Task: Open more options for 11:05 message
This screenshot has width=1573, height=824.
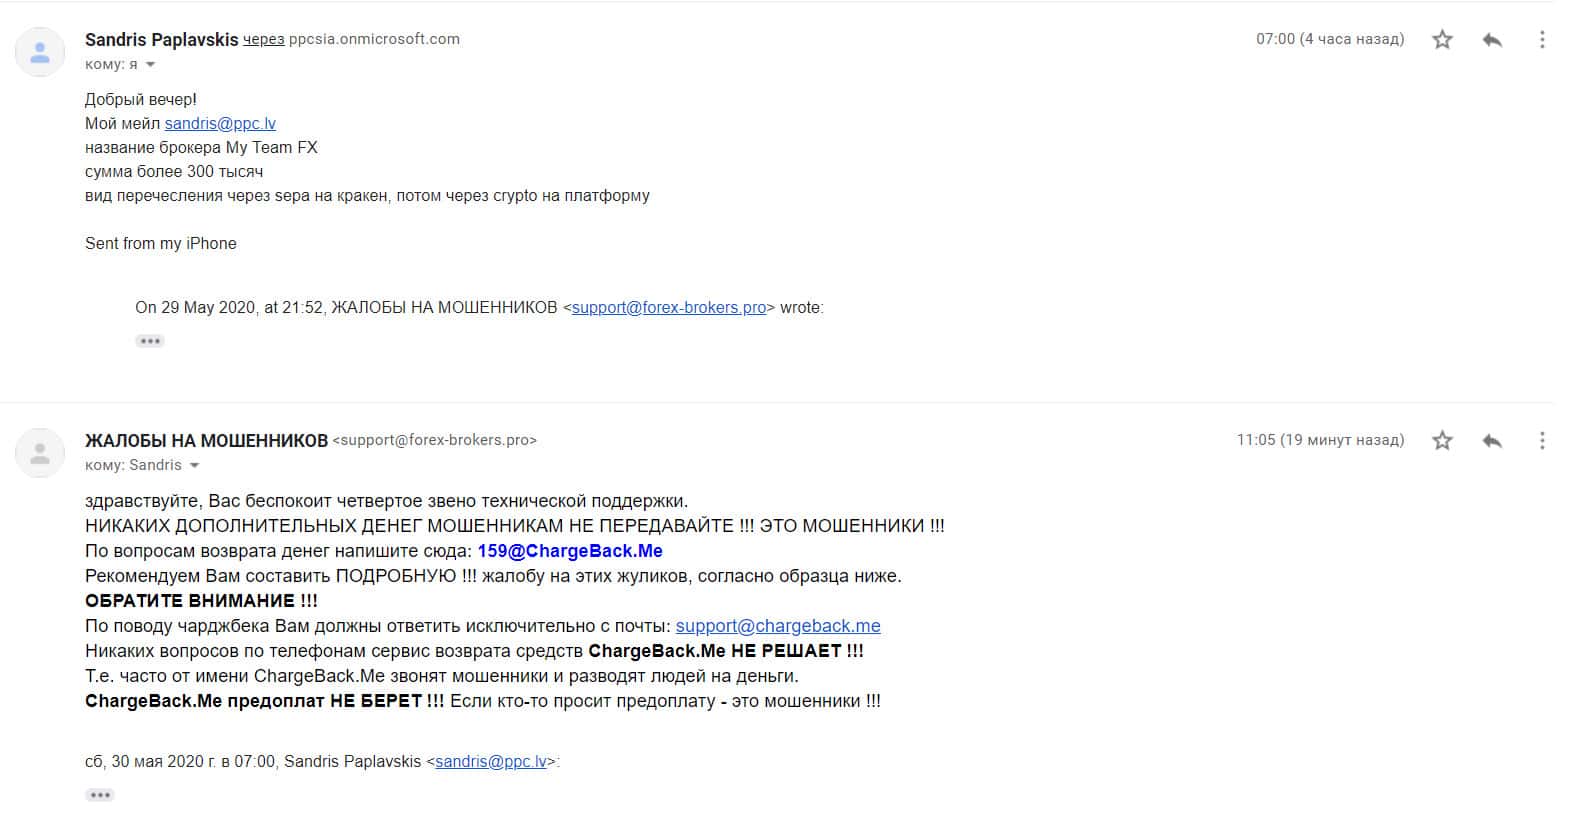Action: pos(1542,441)
